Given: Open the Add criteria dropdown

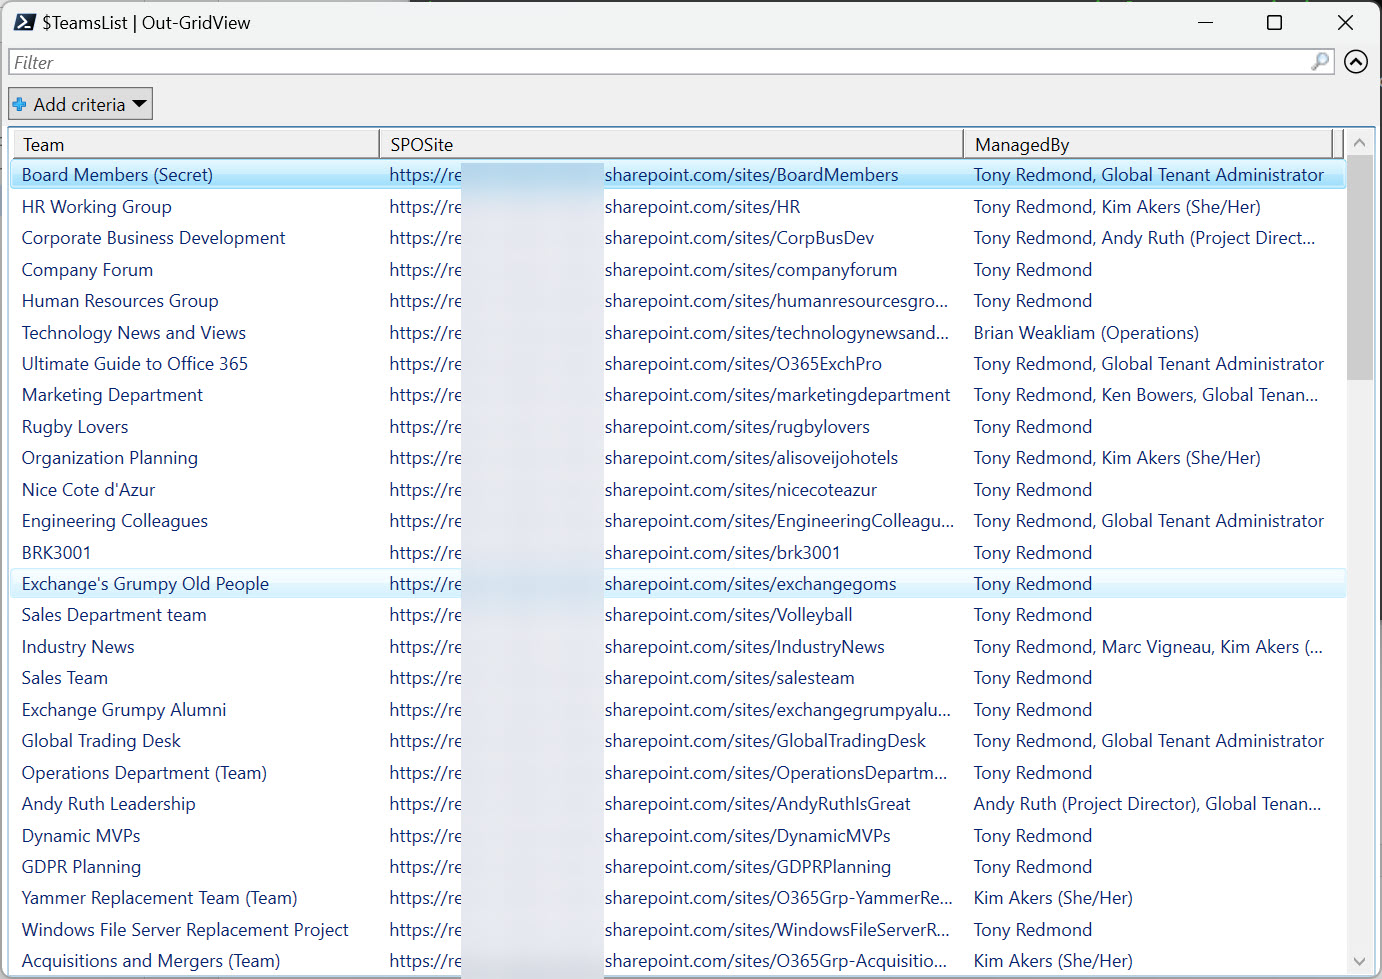Looking at the screenshot, I should (x=80, y=104).
